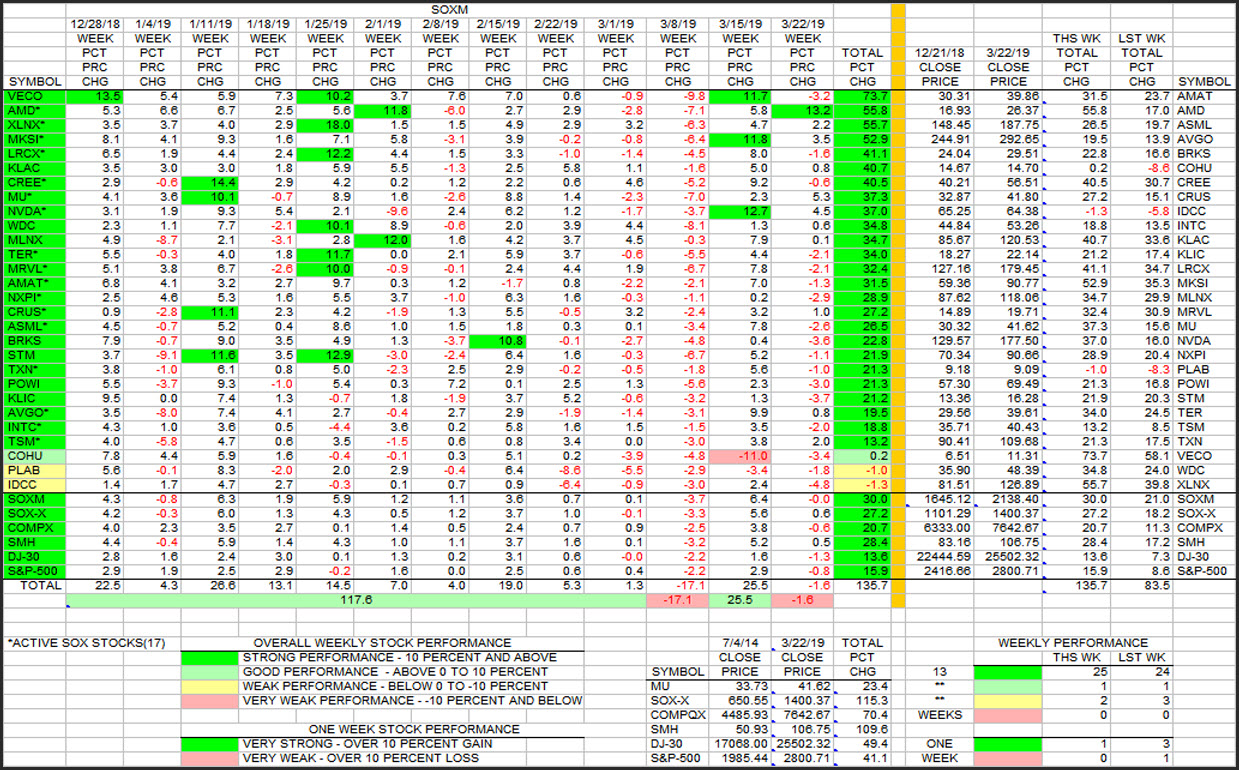
Task: Select the 3/8/19 week header
Action: coord(678,23)
